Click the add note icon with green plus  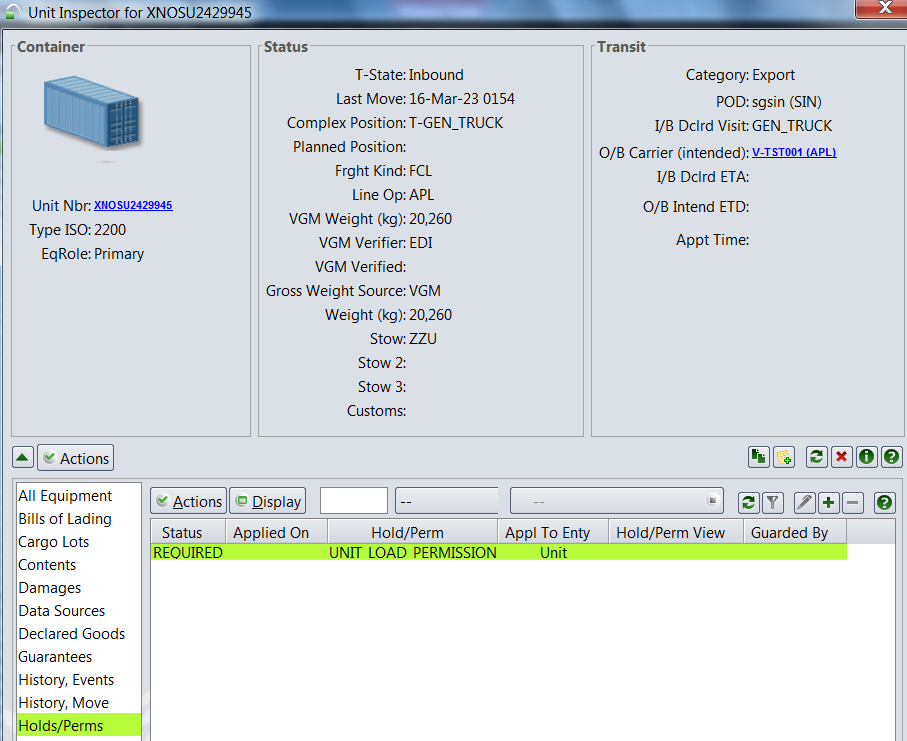coord(784,457)
